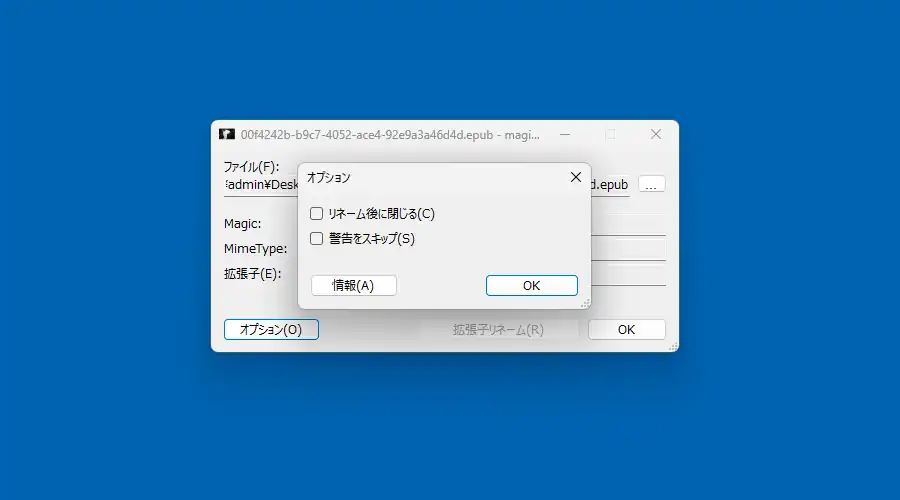900x500 pixels.
Task: Click the 拡張子リネーム(R) button
Action: [x=498, y=330]
